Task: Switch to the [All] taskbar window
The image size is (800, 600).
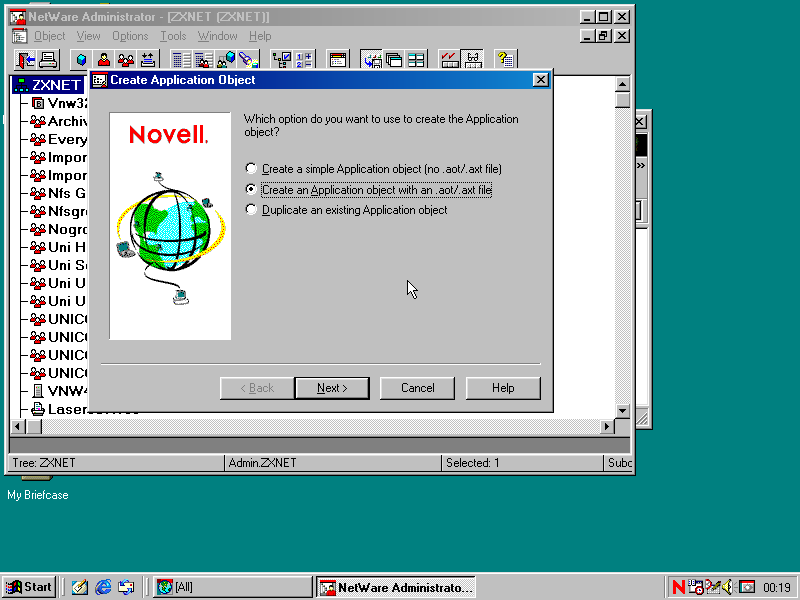Action: coord(233,587)
